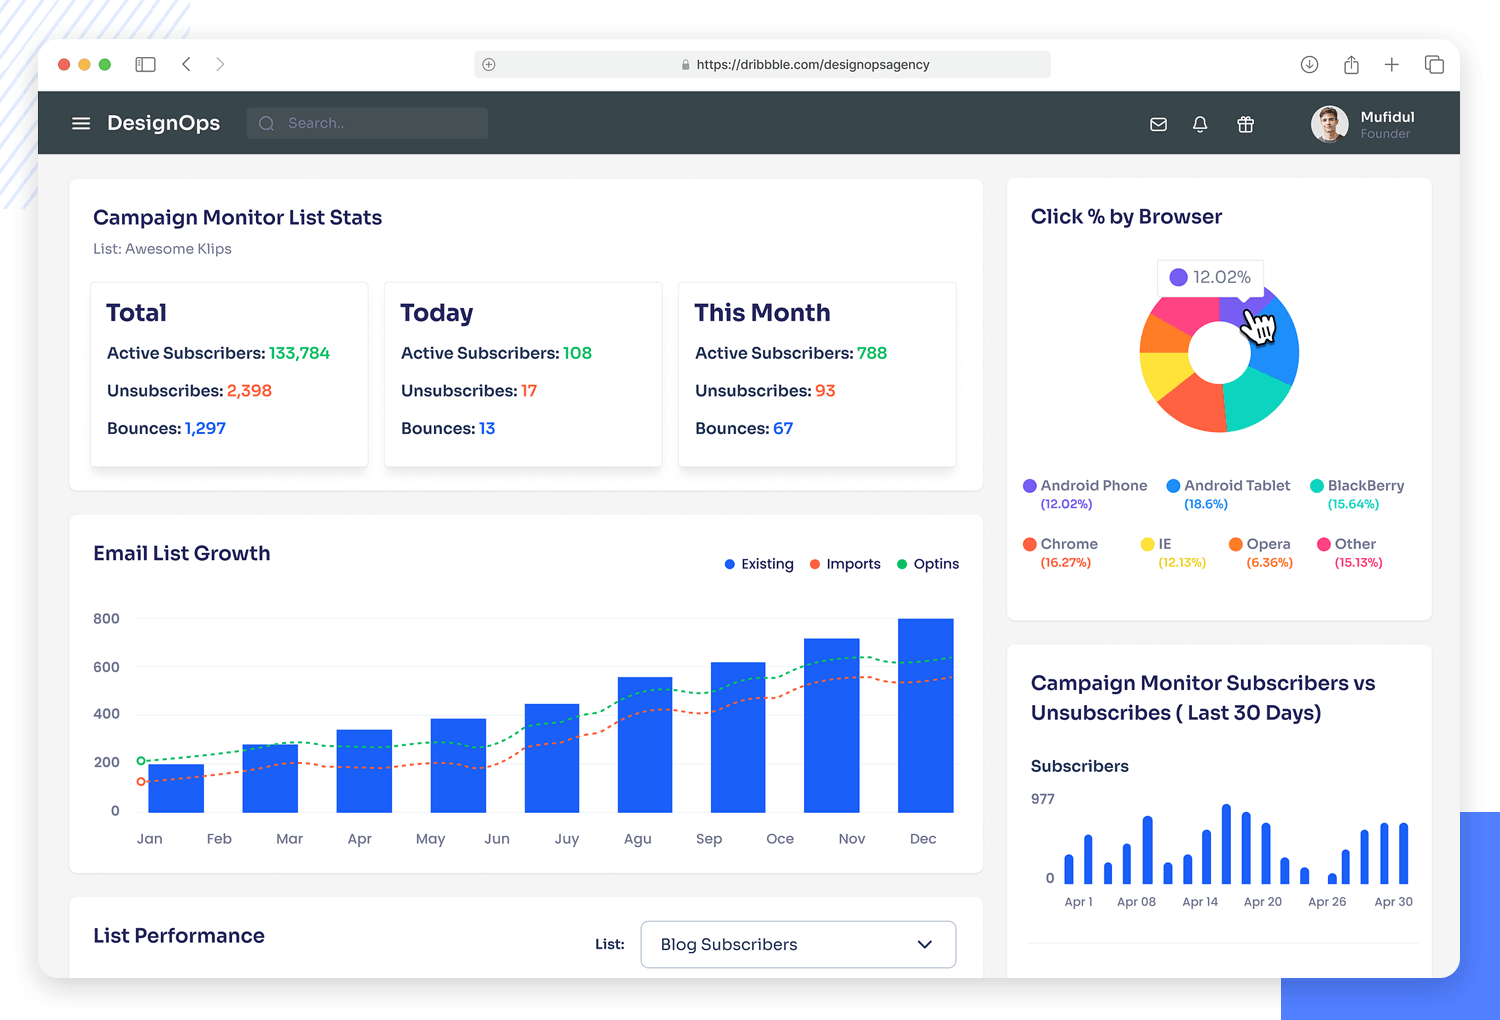Click the browser downloads icon
The height and width of the screenshot is (1020, 1500).
(1309, 64)
